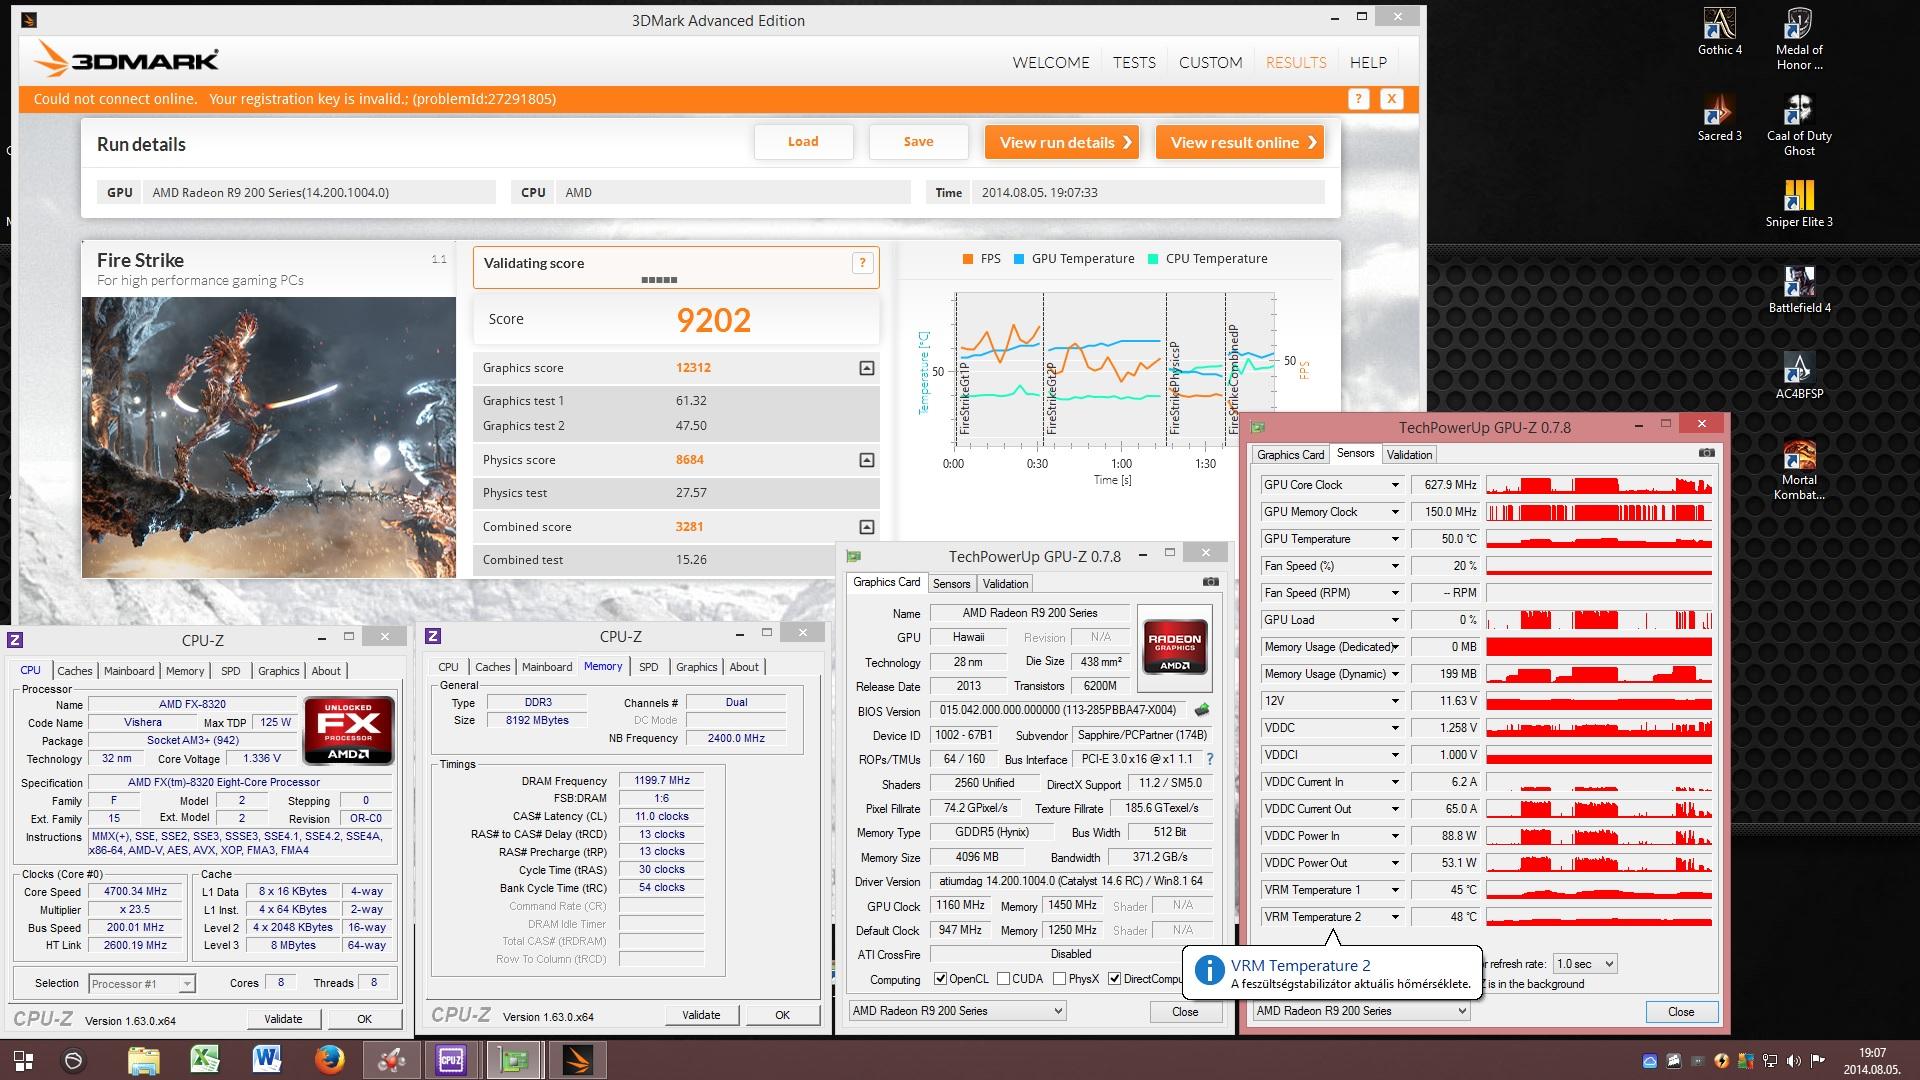Click the BIOS save chip icon
Image resolution: width=1920 pixels, height=1080 pixels.
pos(1201,710)
